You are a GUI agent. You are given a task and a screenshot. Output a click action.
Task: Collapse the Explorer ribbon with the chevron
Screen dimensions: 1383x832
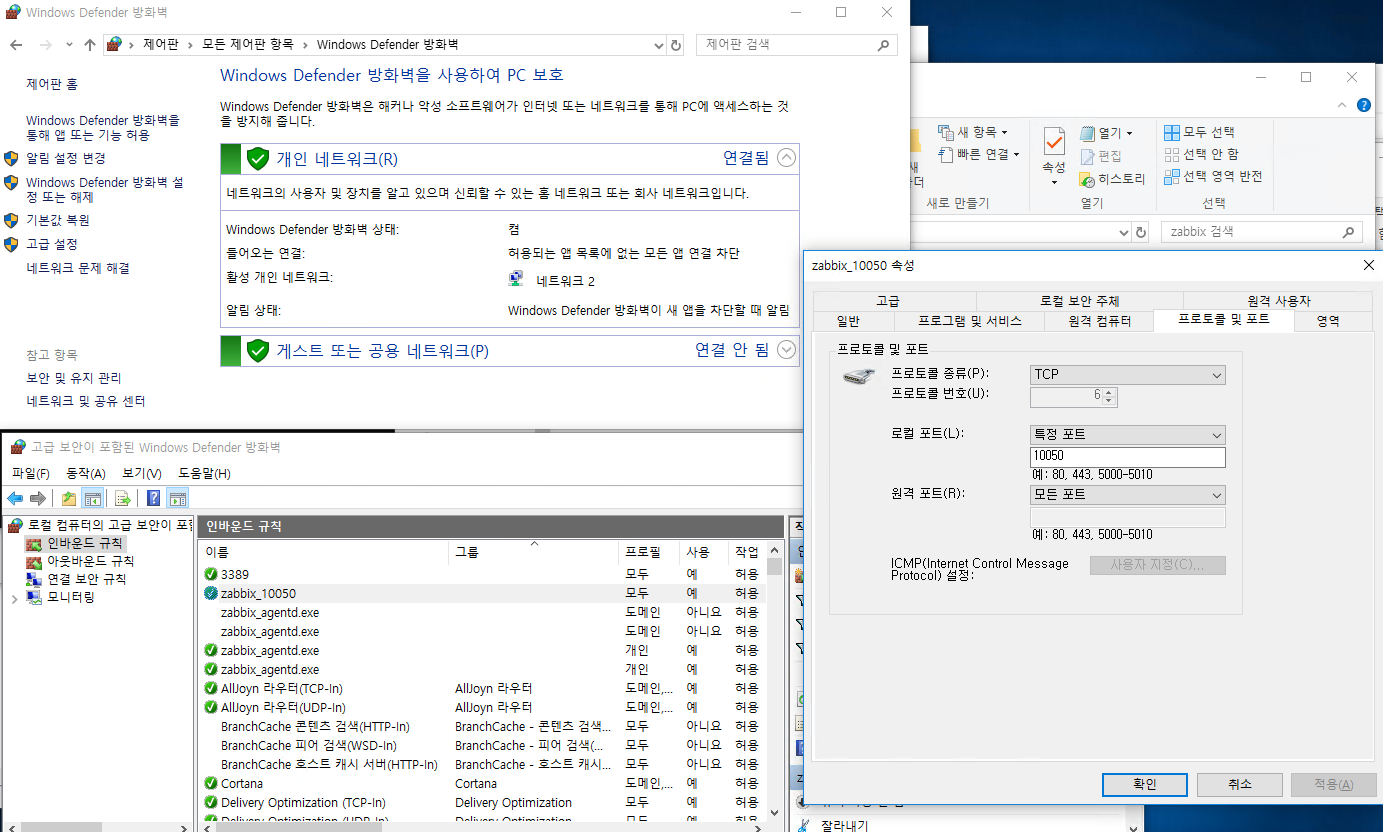click(x=1343, y=105)
